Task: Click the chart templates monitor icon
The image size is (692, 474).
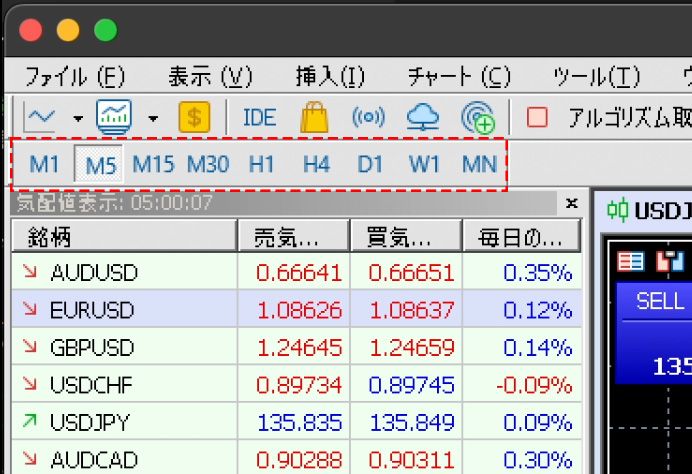Action: click(x=115, y=117)
